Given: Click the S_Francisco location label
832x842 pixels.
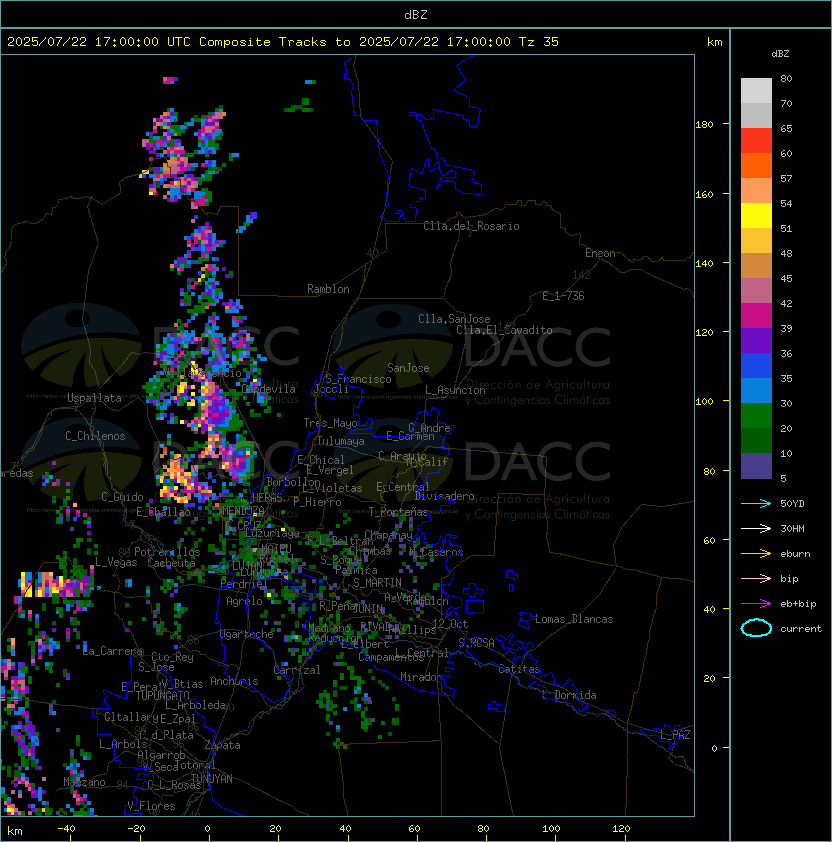Looking at the screenshot, I should click(358, 379).
